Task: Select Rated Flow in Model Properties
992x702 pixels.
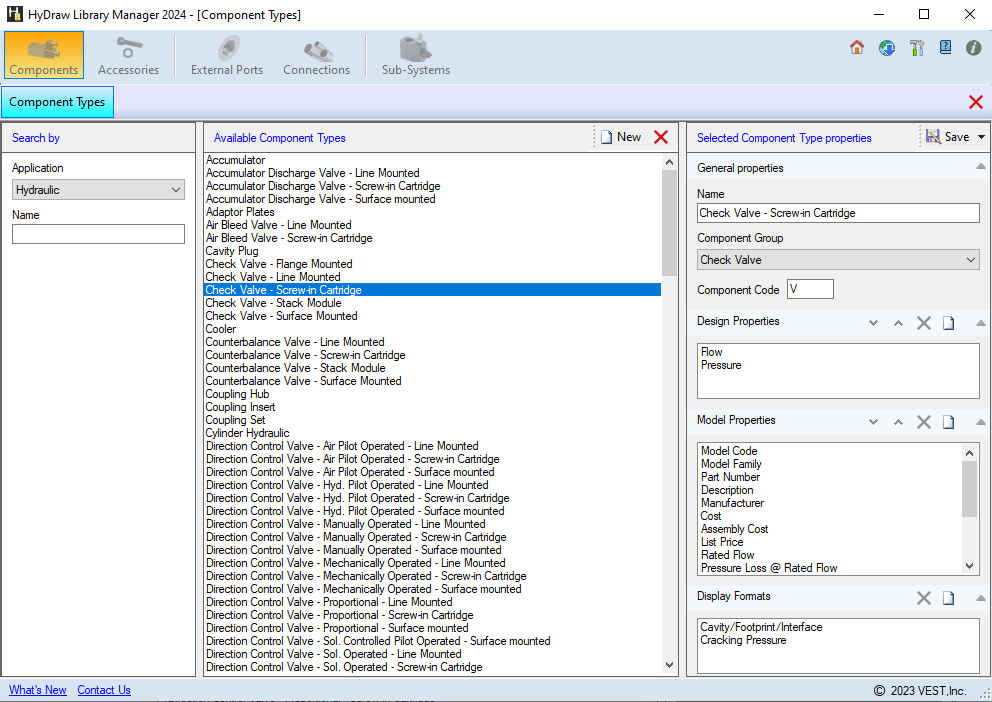Action: click(x=728, y=555)
